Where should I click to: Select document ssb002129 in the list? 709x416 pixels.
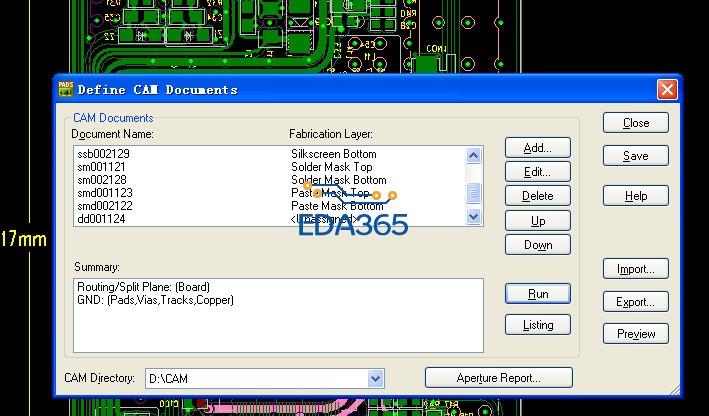104,154
